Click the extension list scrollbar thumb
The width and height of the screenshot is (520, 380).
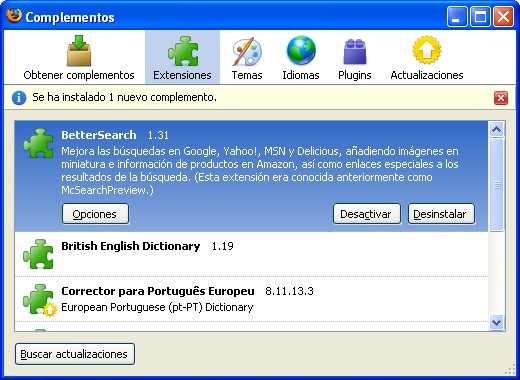tap(497, 185)
